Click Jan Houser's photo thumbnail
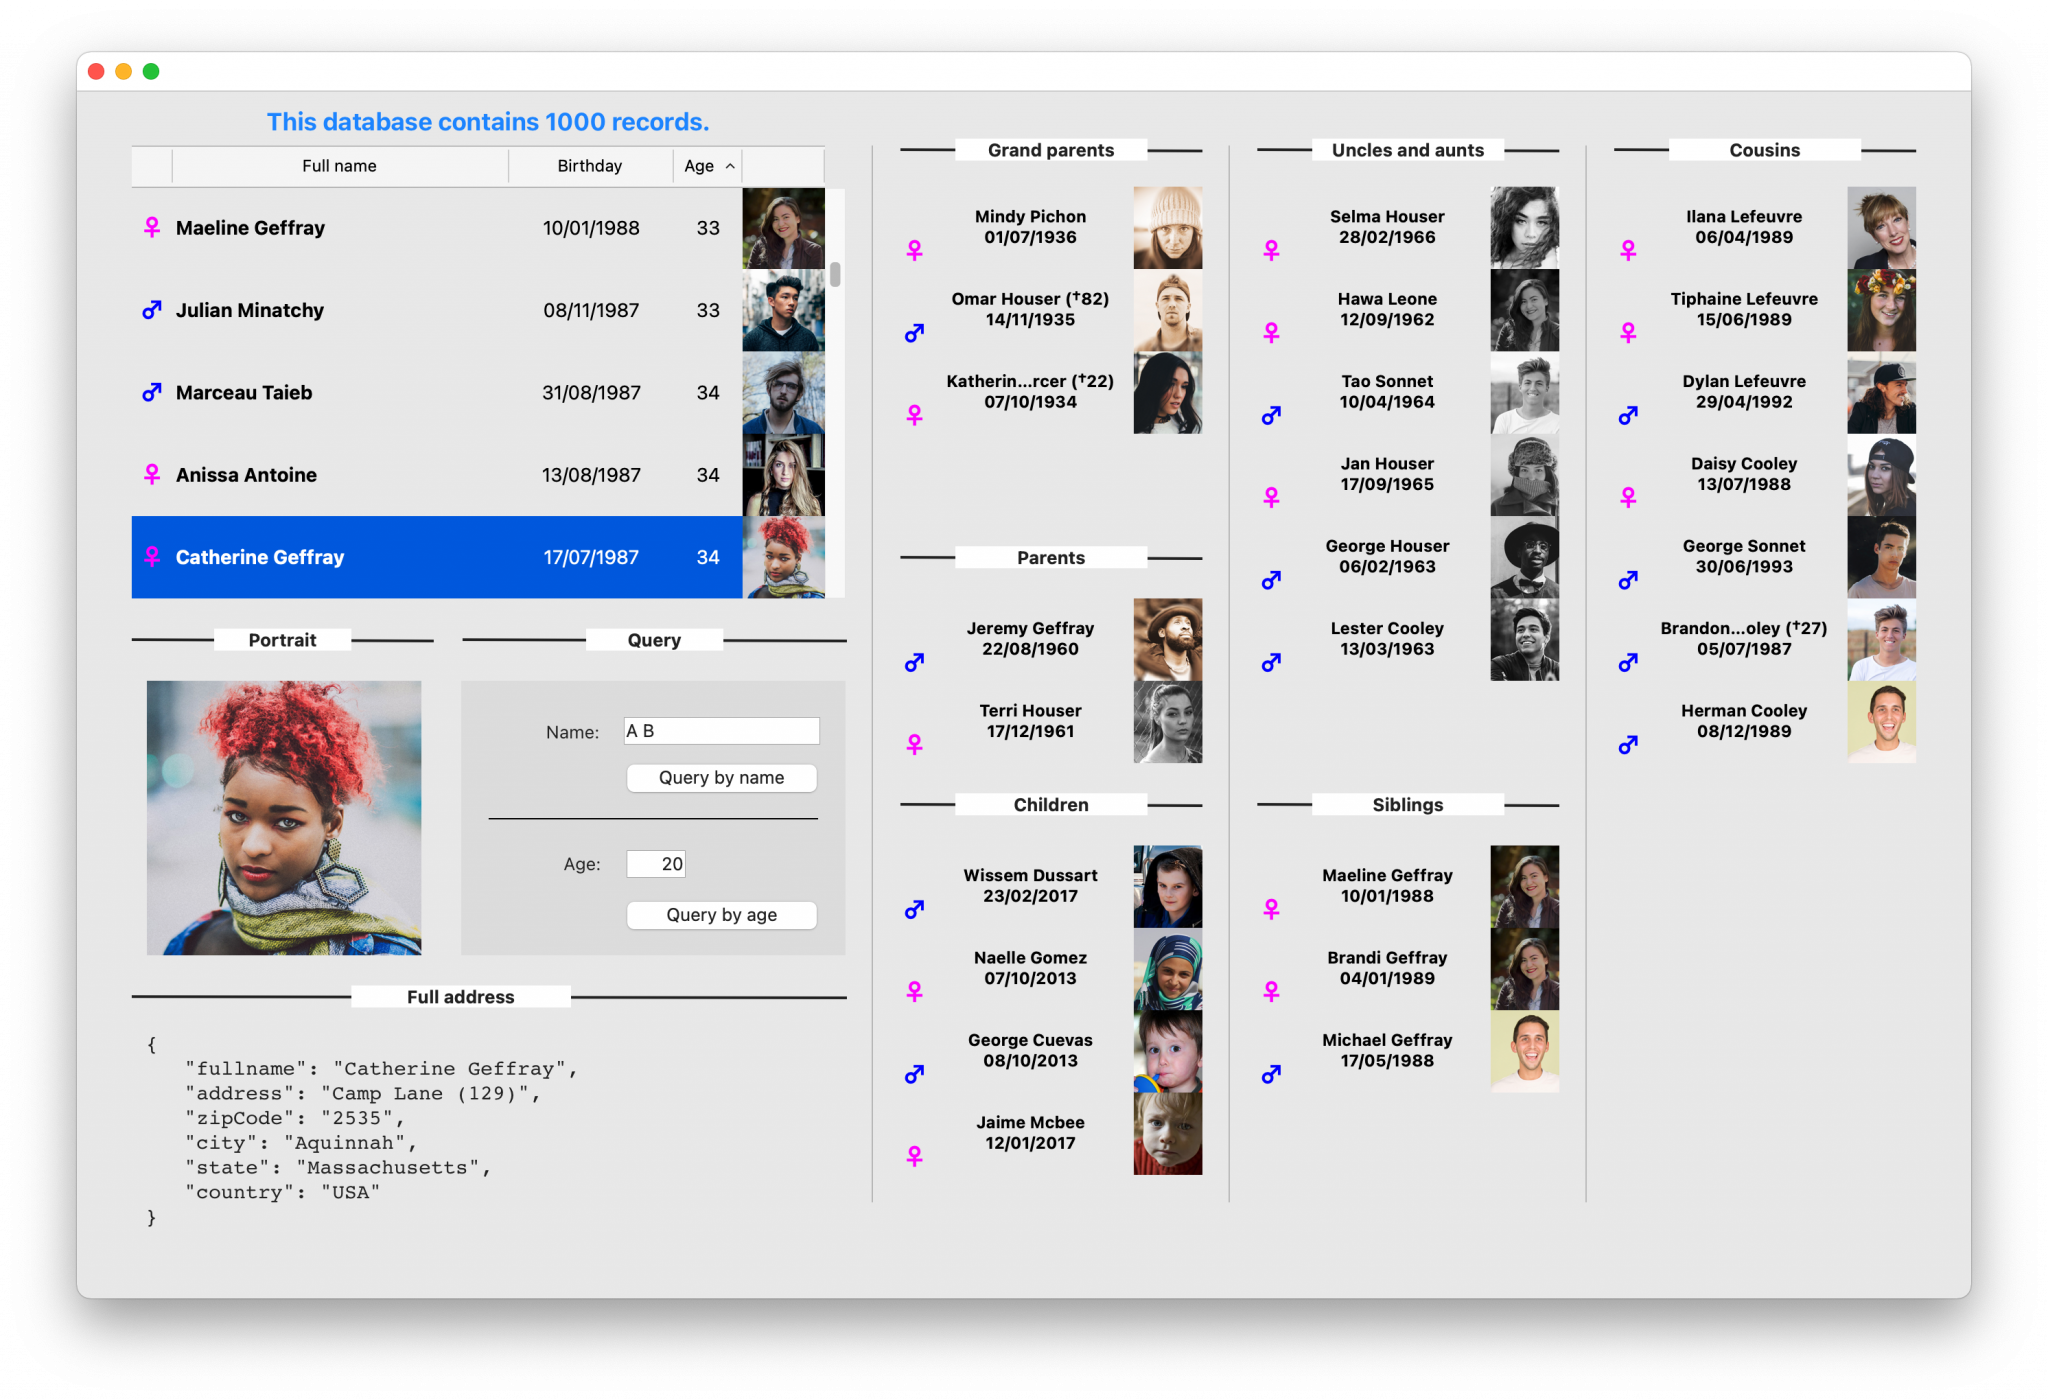Viewport: 2048px width, 1400px height. pos(1525,475)
